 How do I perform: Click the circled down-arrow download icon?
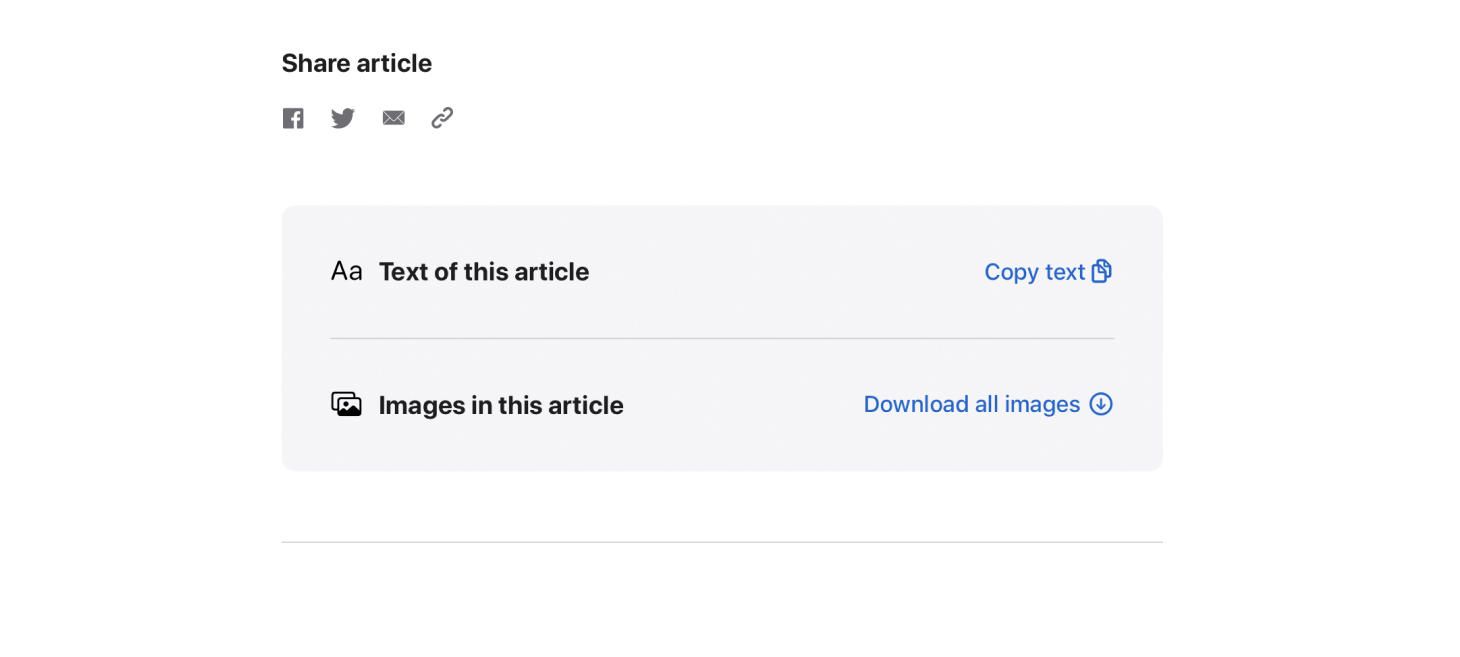(1101, 404)
